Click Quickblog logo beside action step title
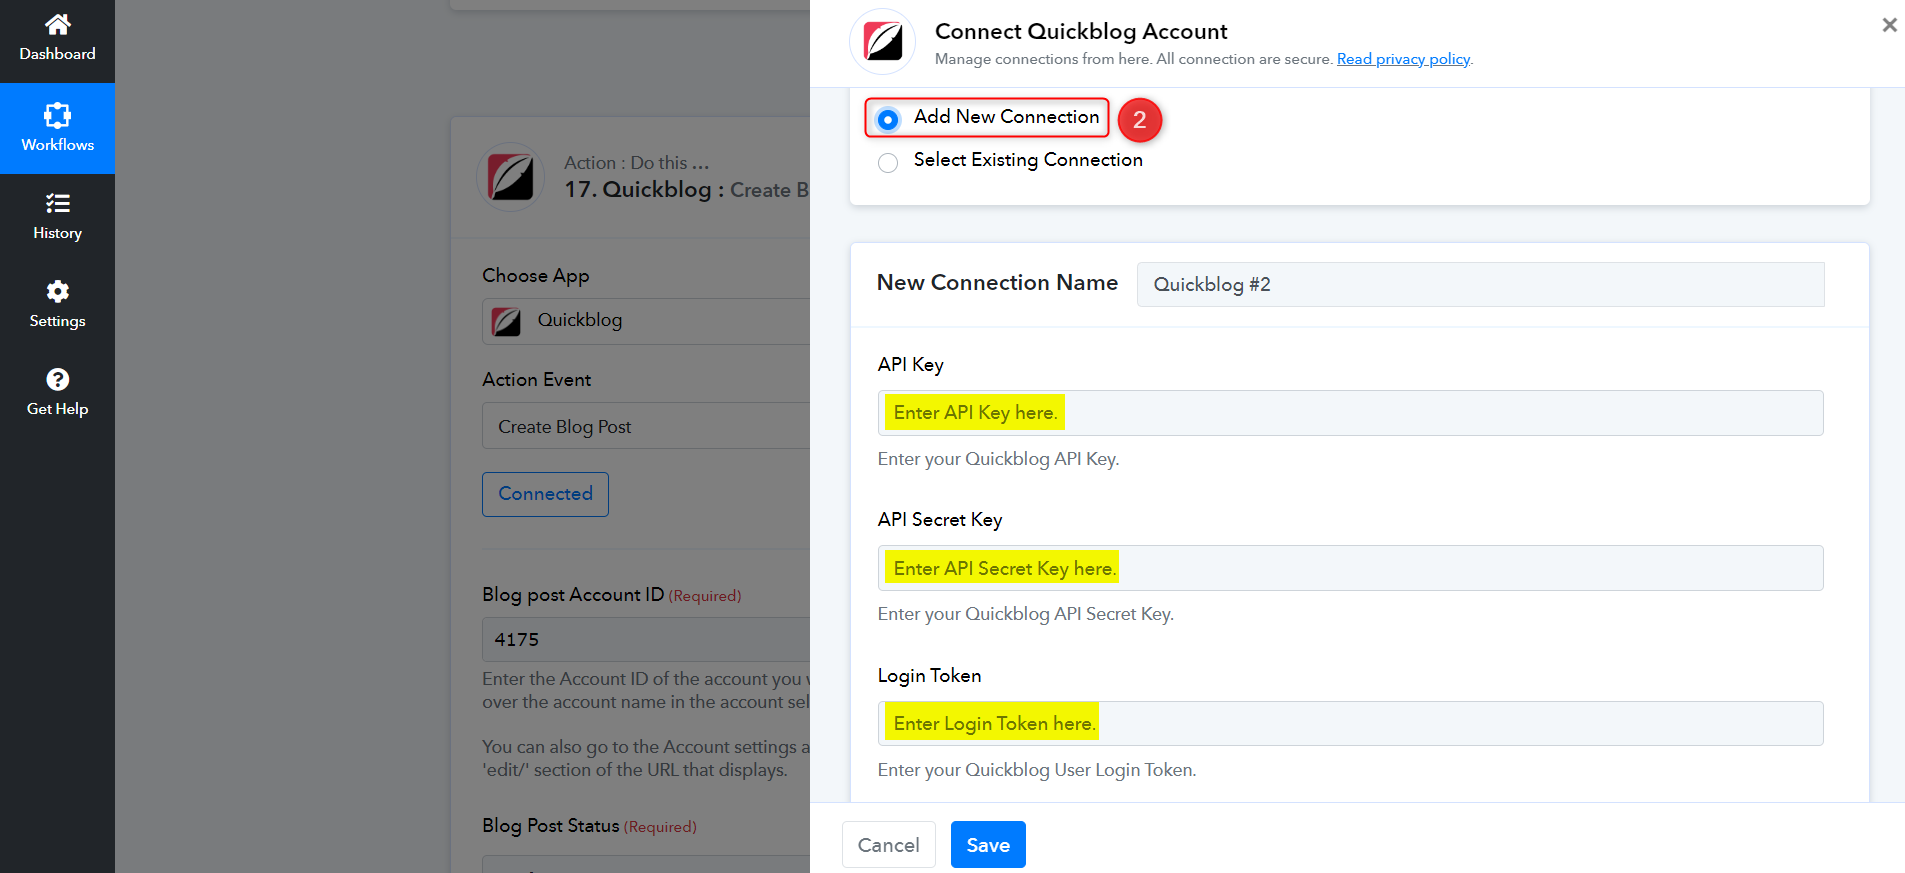Viewport: 1905px width, 873px height. 511,177
